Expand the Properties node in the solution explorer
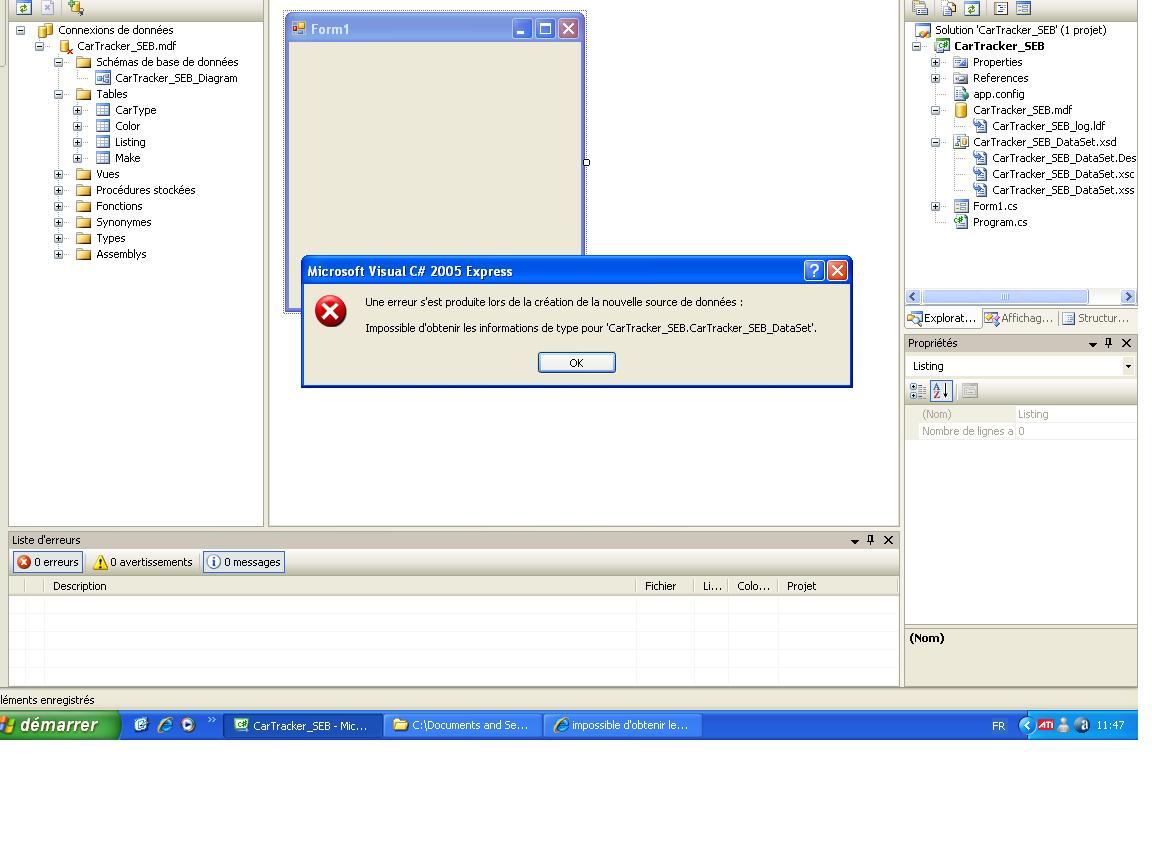This screenshot has height=864, width=1152. [x=935, y=62]
